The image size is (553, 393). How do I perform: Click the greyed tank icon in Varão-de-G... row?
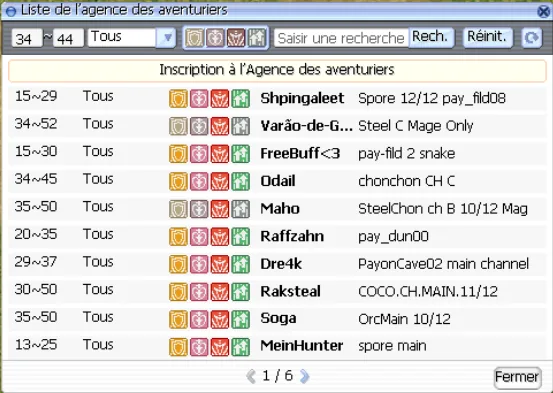178,126
